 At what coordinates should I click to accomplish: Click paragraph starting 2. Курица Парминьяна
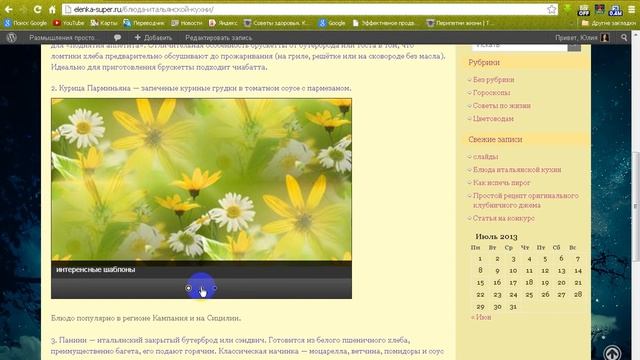(201, 88)
